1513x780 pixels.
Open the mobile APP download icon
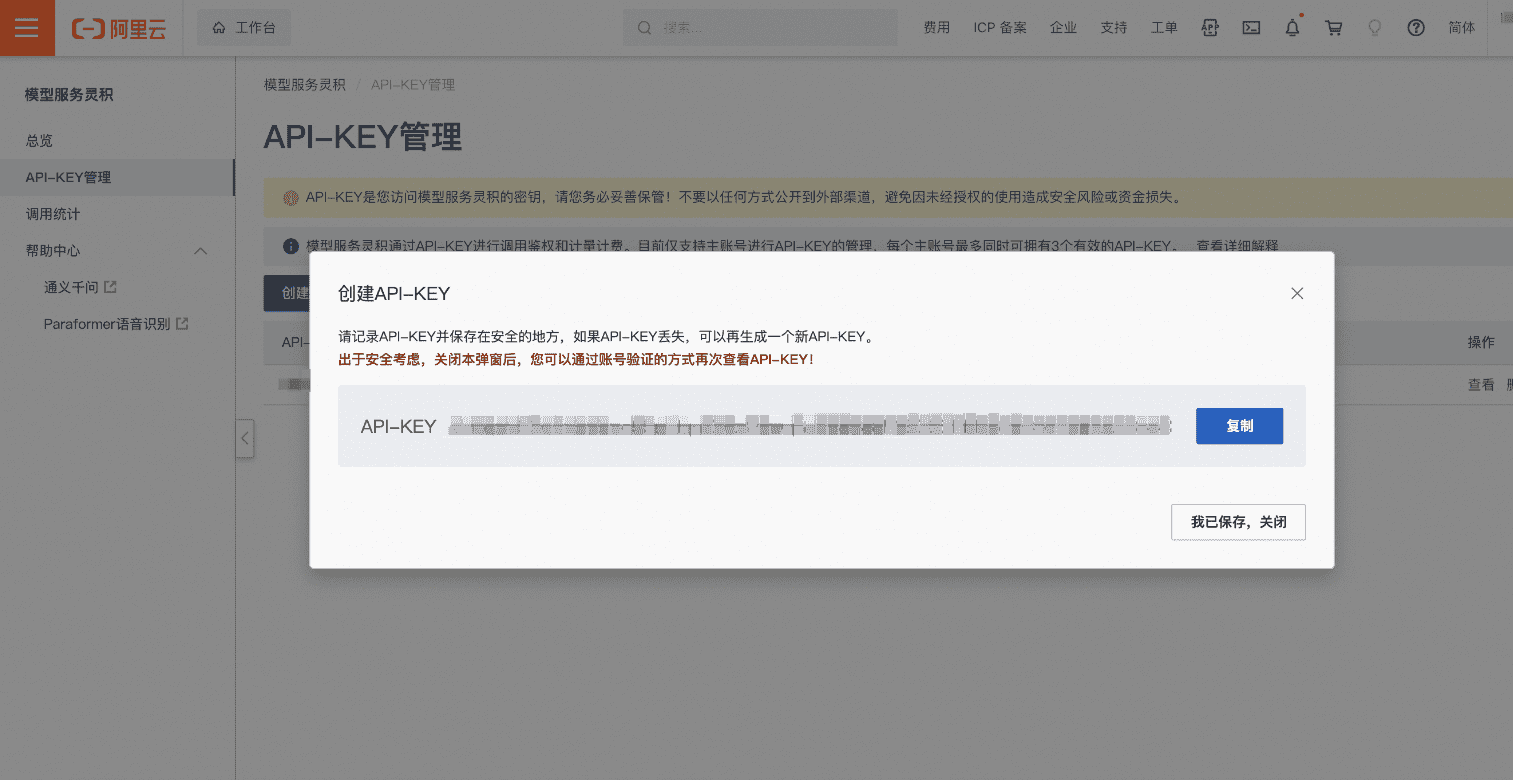(x=1210, y=27)
